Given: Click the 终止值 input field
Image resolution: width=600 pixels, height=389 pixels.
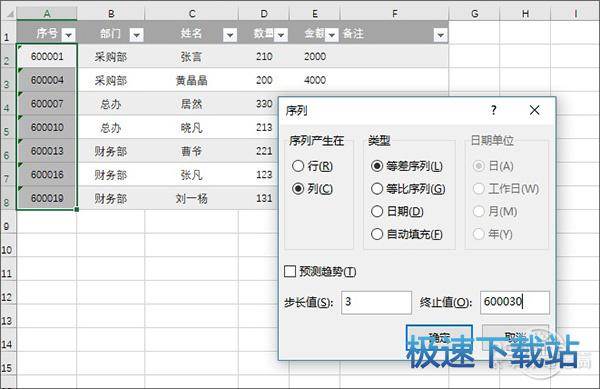Looking at the screenshot, I should tap(515, 303).
